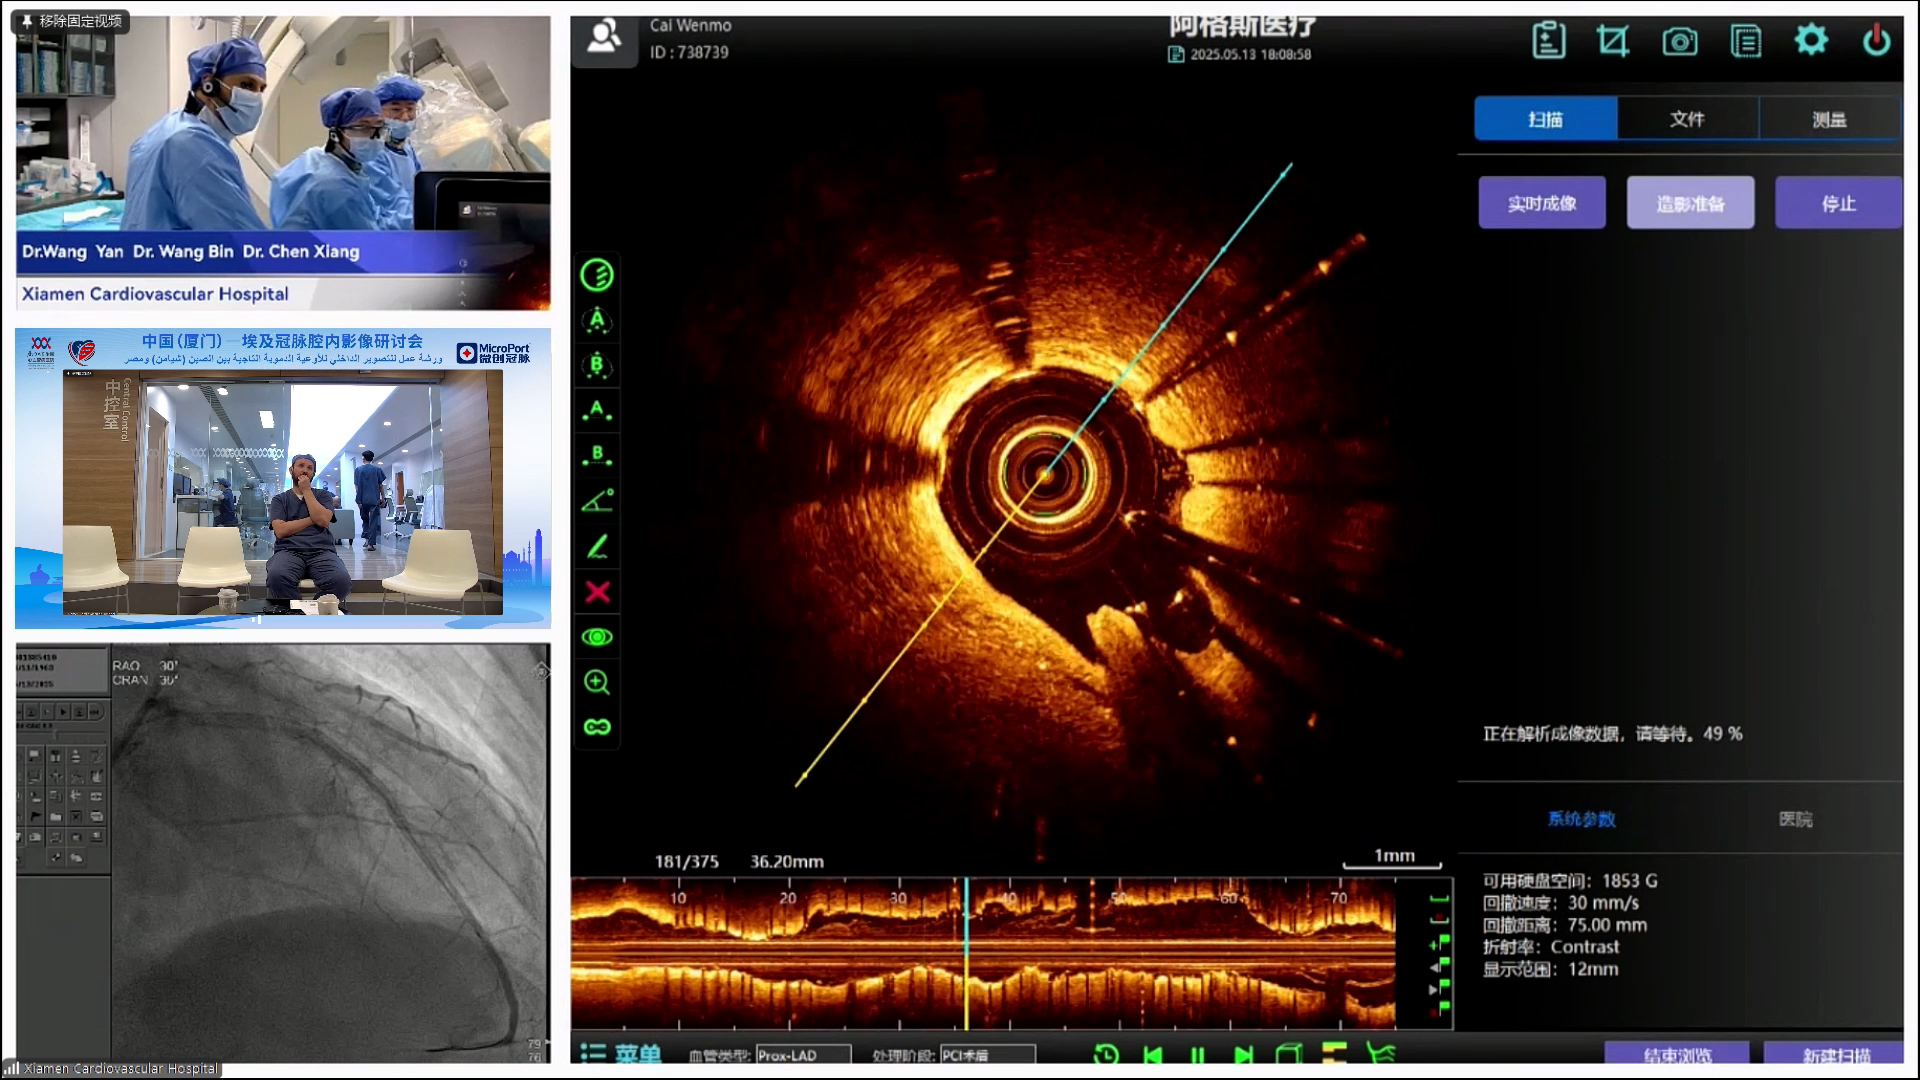Image resolution: width=1920 pixels, height=1080 pixels.
Task: Select the magnifier zoom tool
Action: (x=597, y=682)
